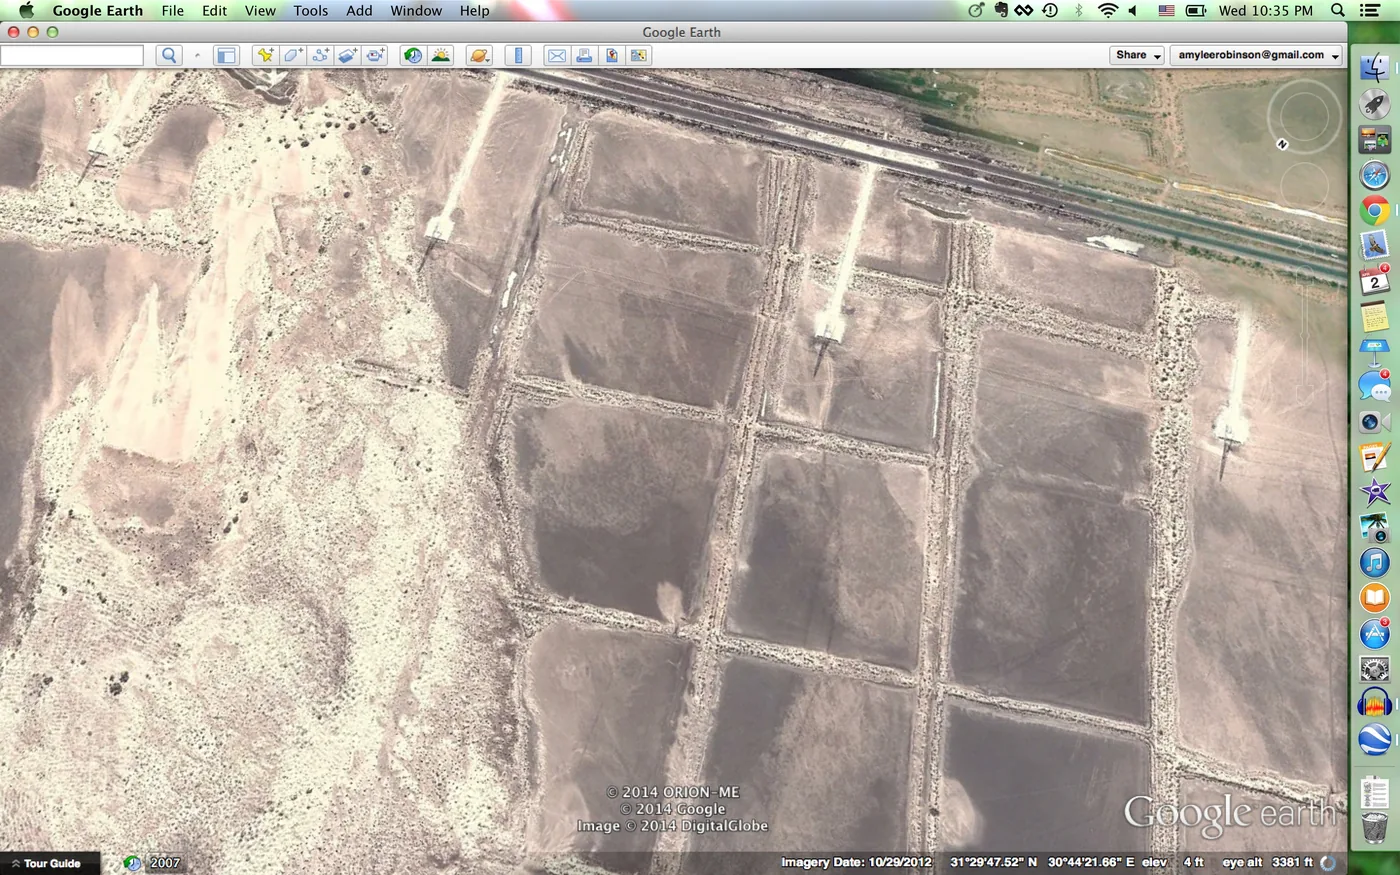Open the Ruler measuring tool
The height and width of the screenshot is (875, 1400).
coord(518,56)
